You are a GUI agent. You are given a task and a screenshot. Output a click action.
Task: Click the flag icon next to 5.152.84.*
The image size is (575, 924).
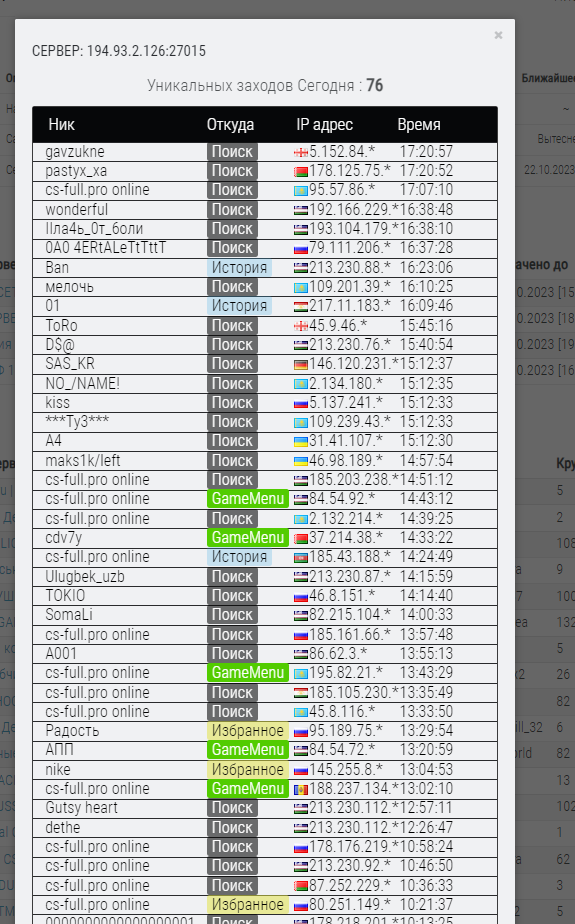point(301,153)
